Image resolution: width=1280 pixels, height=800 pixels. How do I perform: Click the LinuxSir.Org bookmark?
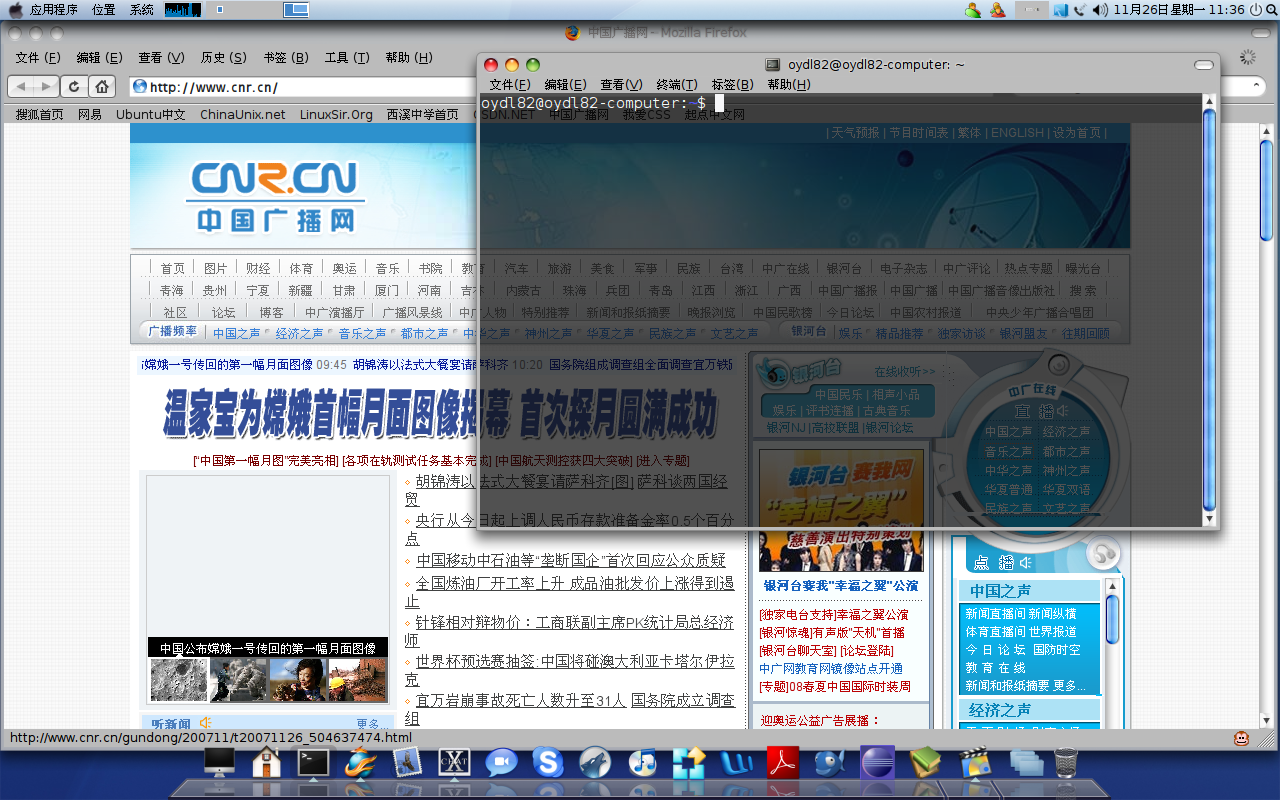(x=336, y=114)
